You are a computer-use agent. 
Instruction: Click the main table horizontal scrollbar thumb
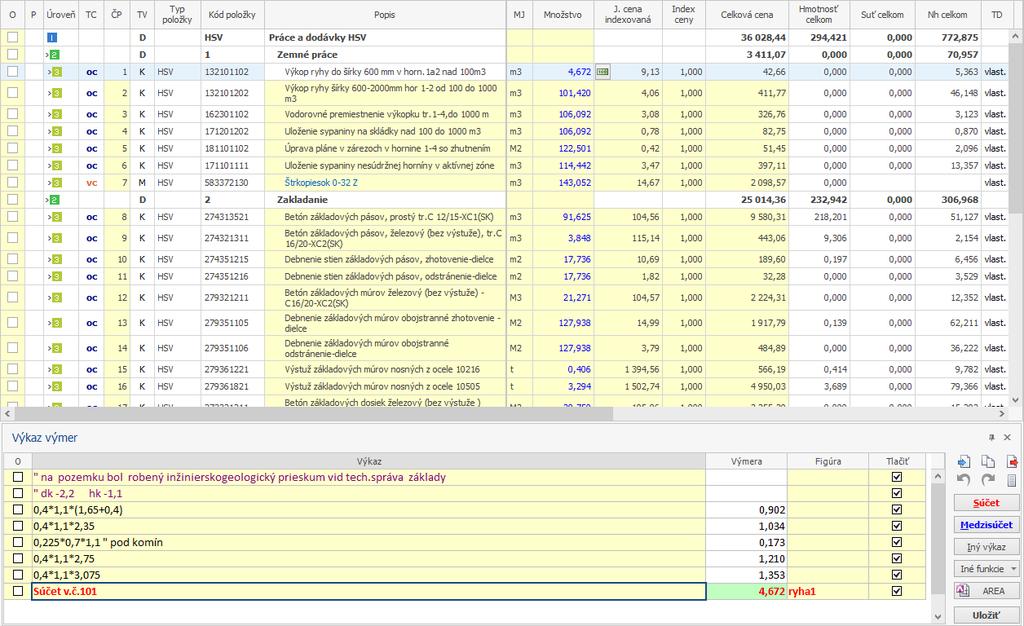(313, 414)
